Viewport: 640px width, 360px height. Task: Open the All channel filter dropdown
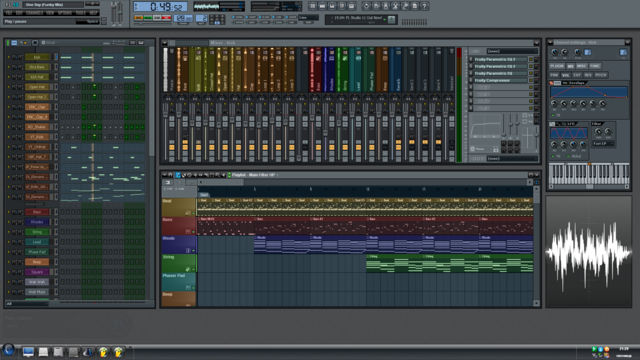tap(27, 304)
